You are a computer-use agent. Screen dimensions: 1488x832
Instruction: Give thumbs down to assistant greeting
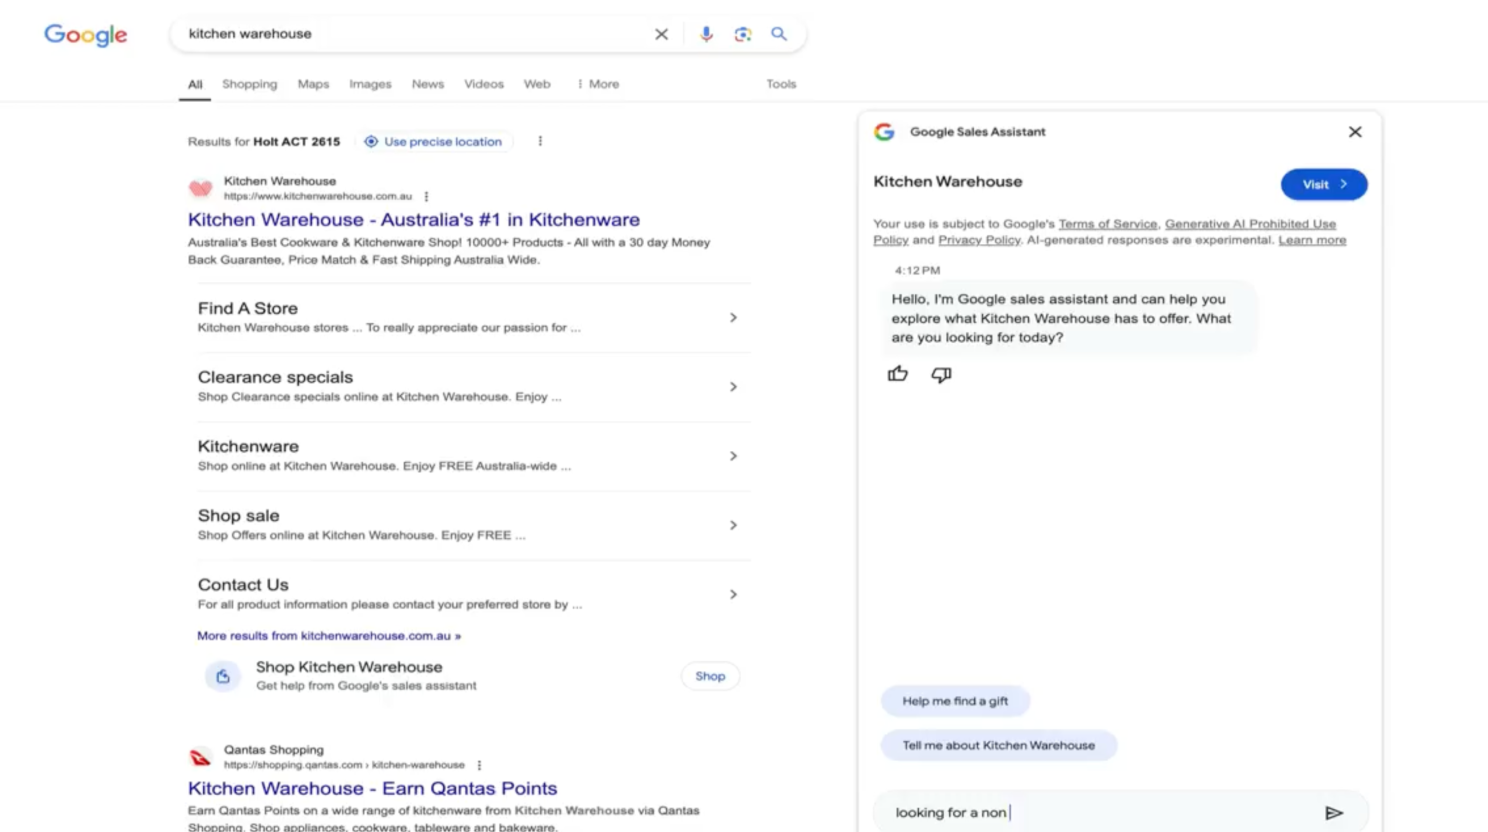click(x=941, y=375)
